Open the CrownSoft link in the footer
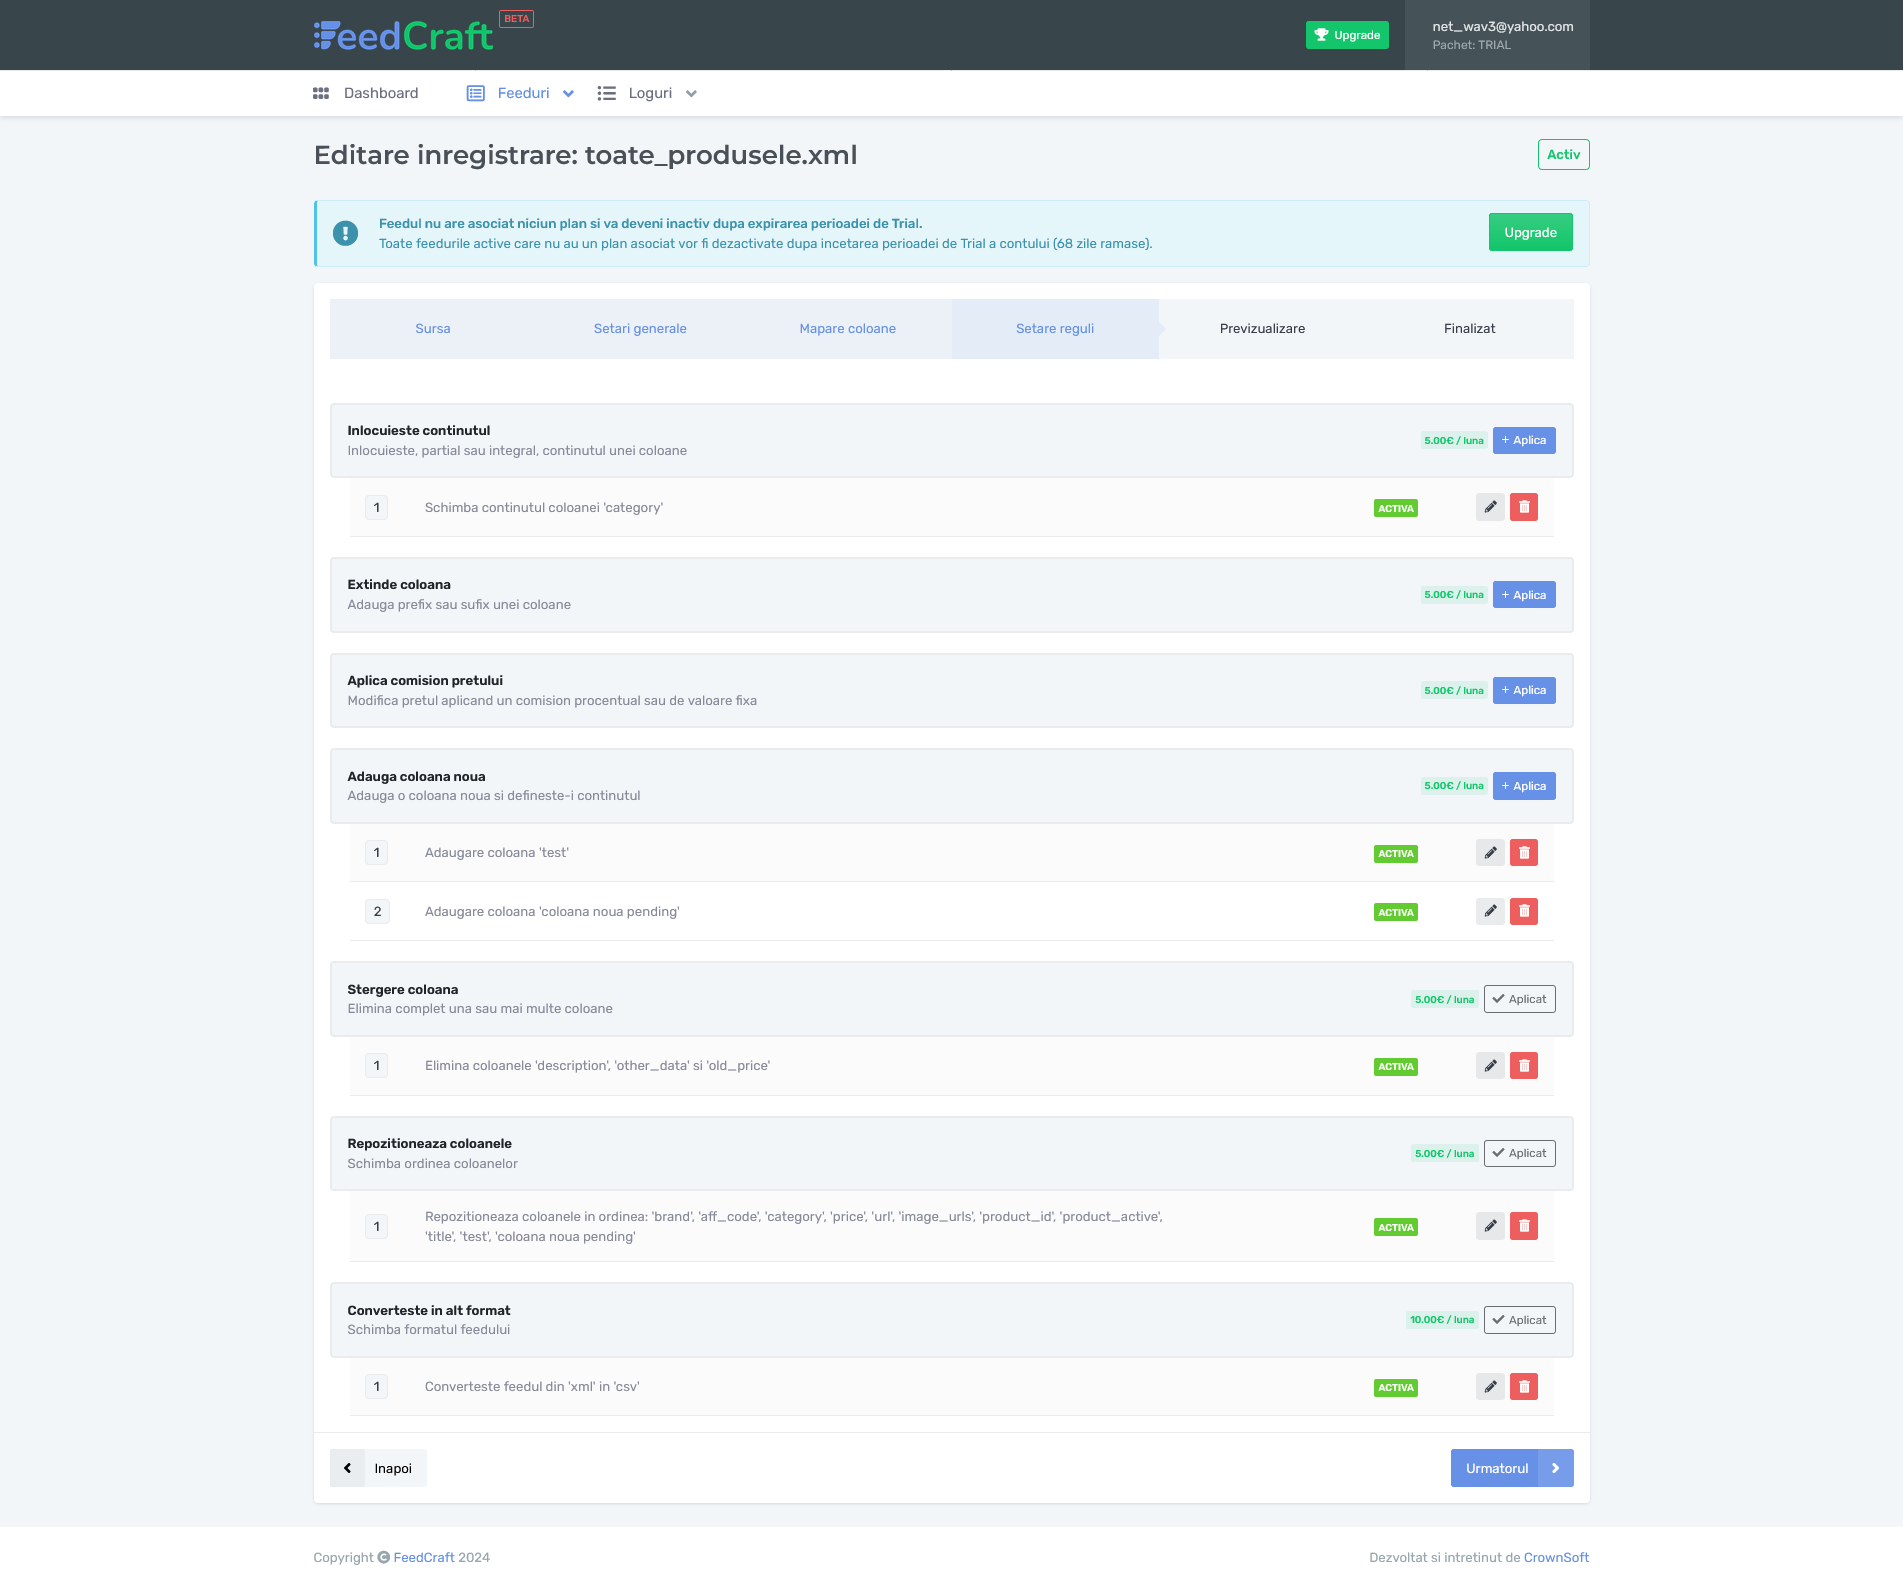Image resolution: width=1903 pixels, height=1587 pixels. coord(1555,1557)
